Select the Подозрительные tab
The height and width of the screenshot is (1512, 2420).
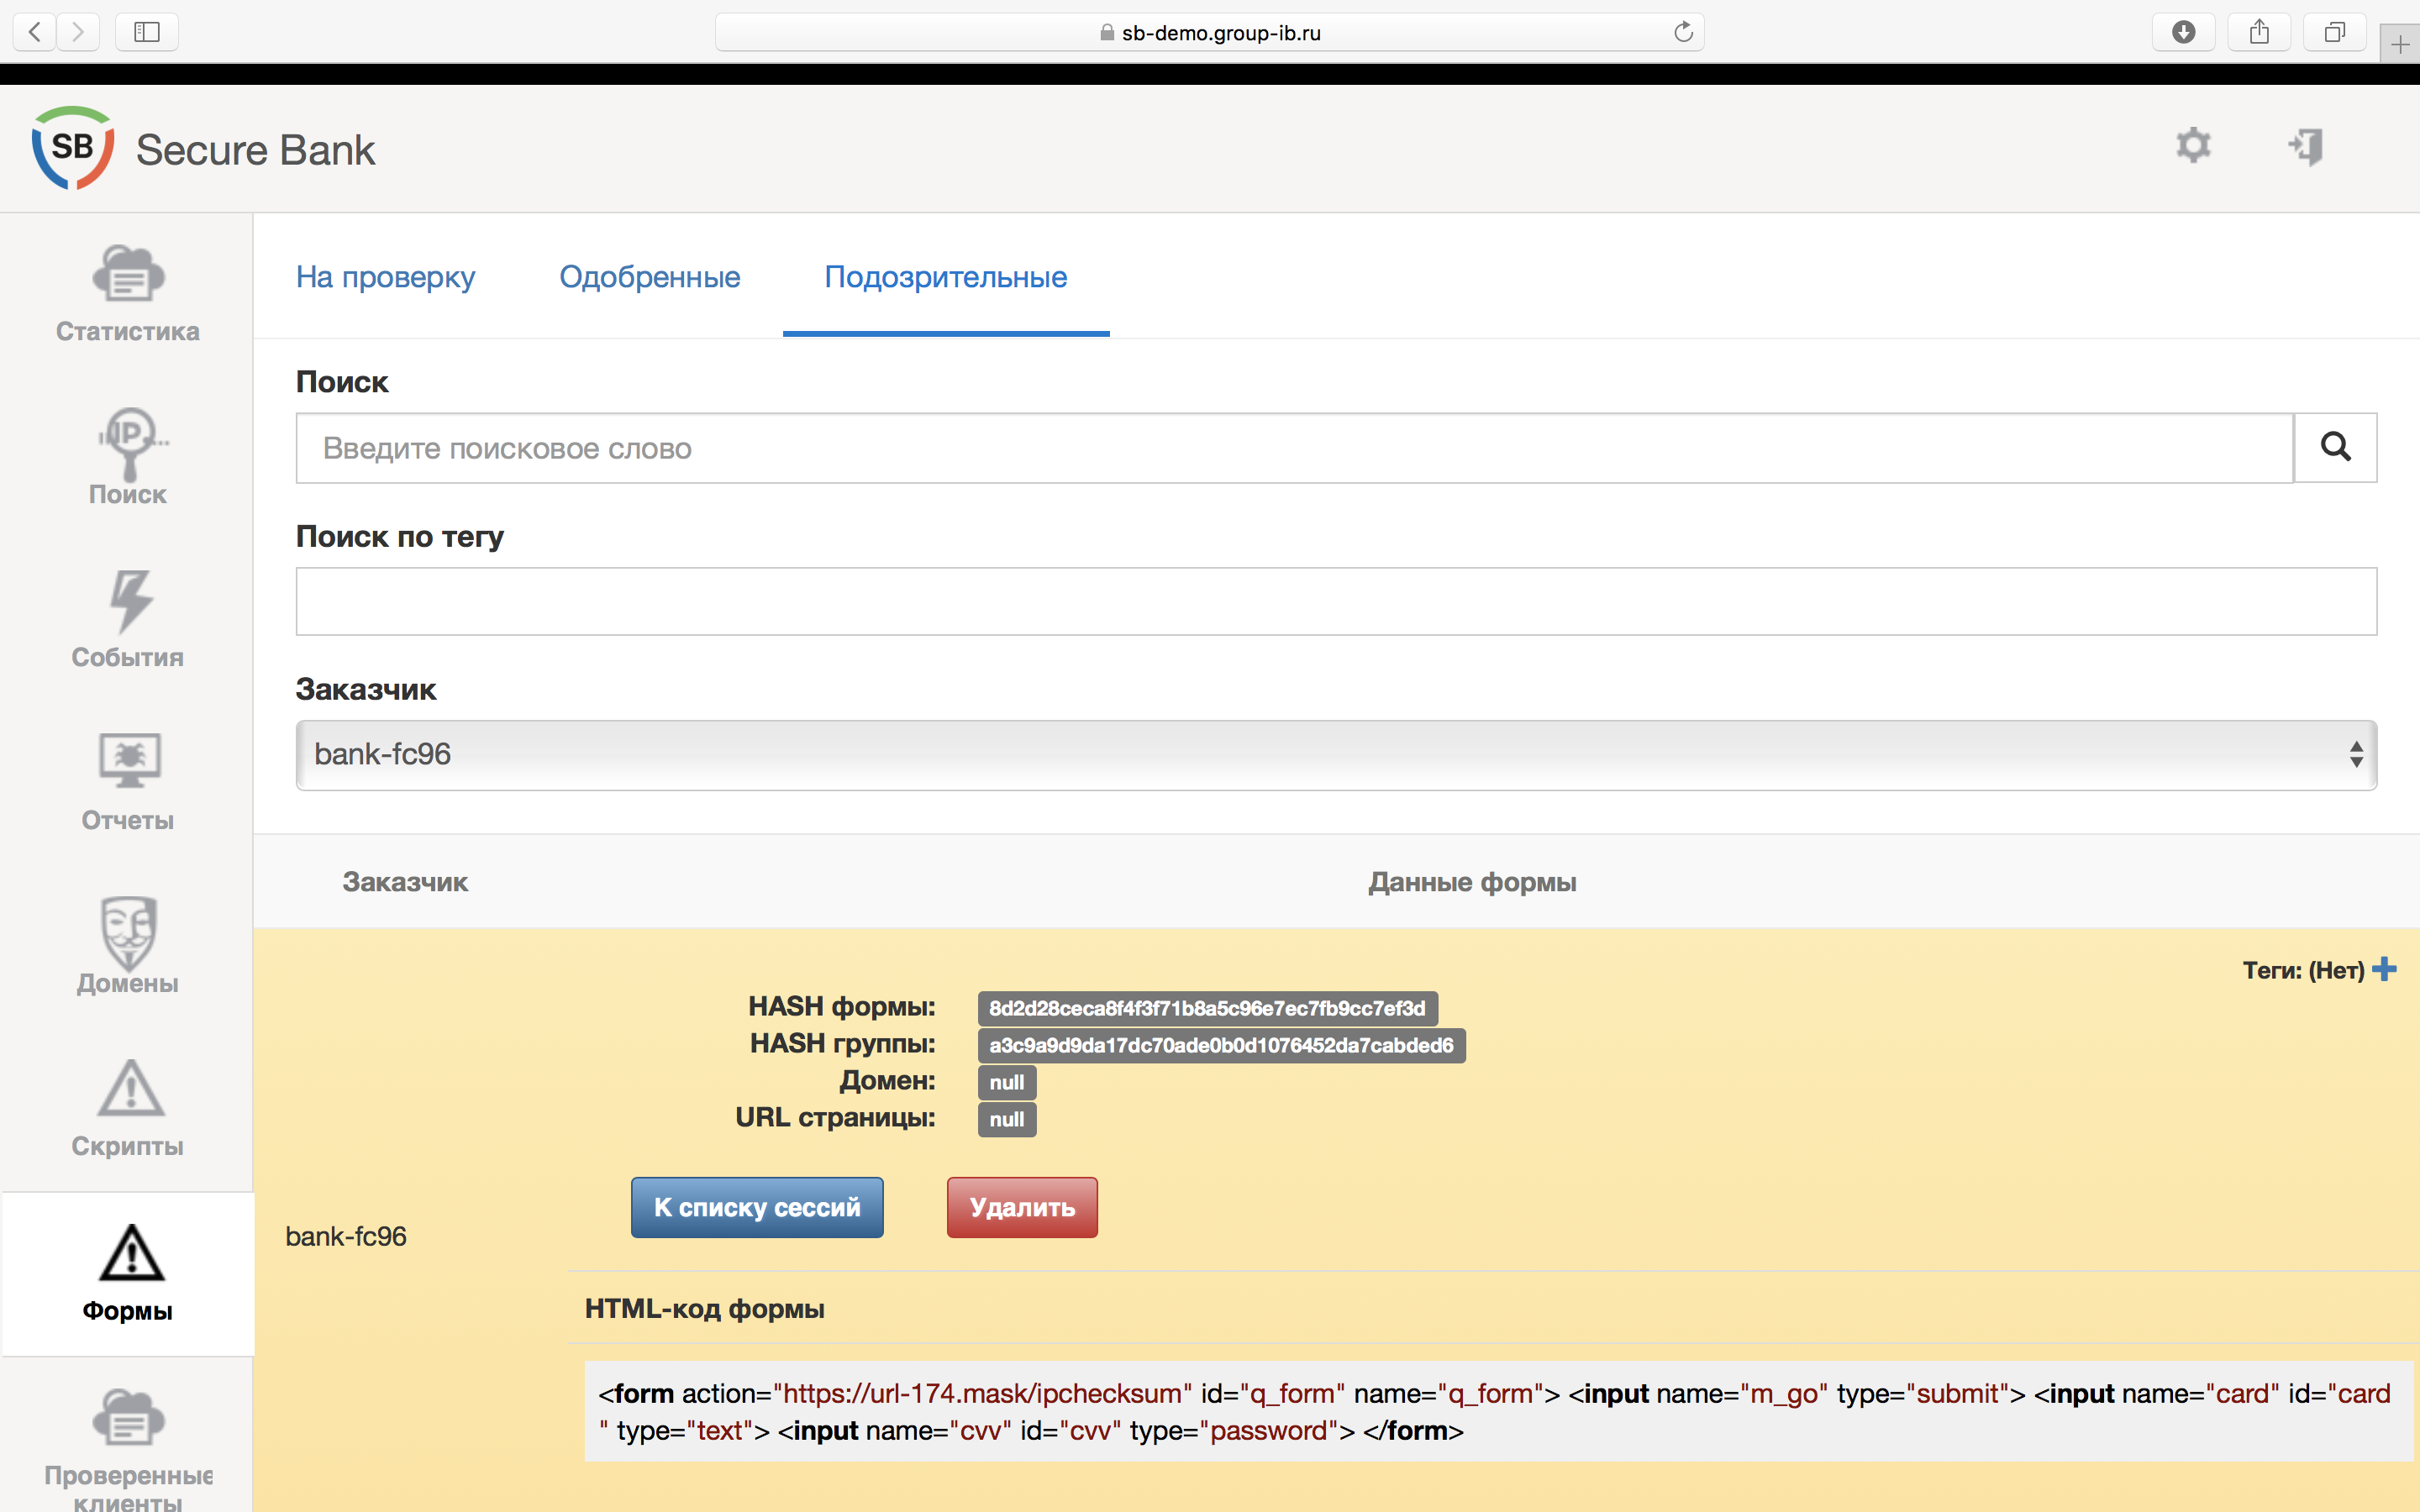tap(945, 277)
